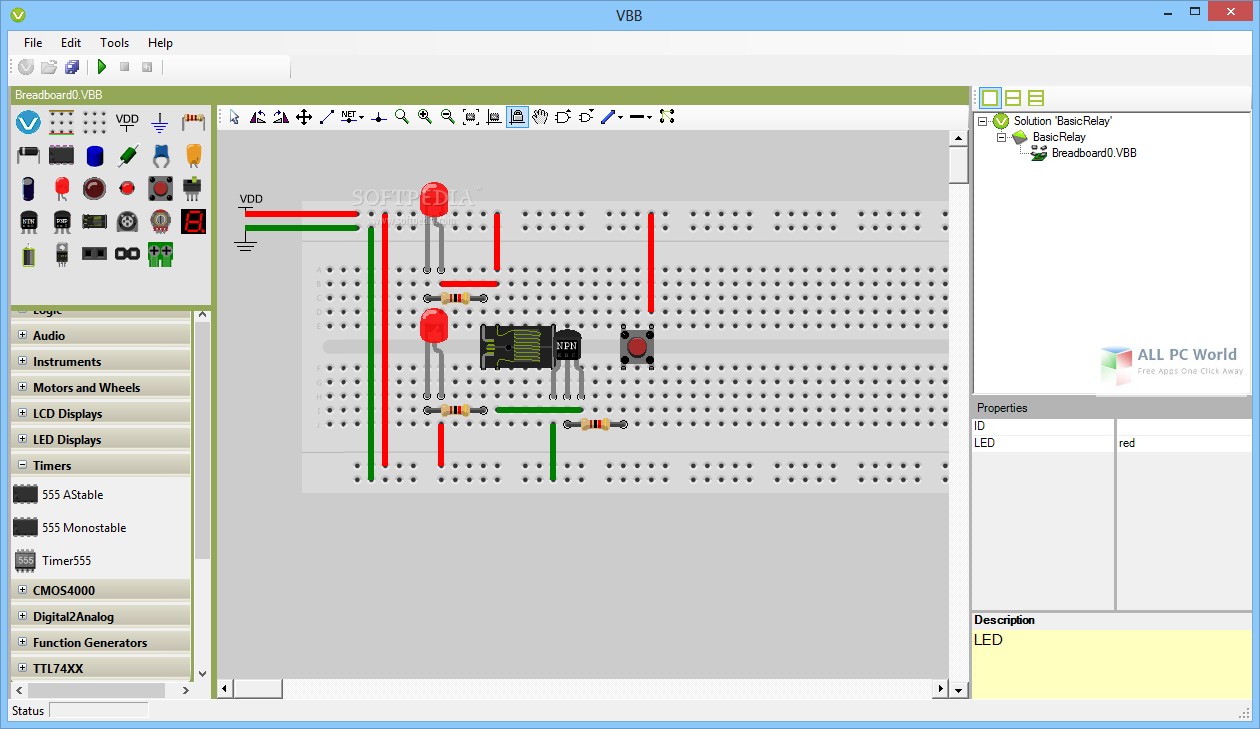1260x729 pixels.
Task: Select the 7-segment display component
Action: (193, 222)
